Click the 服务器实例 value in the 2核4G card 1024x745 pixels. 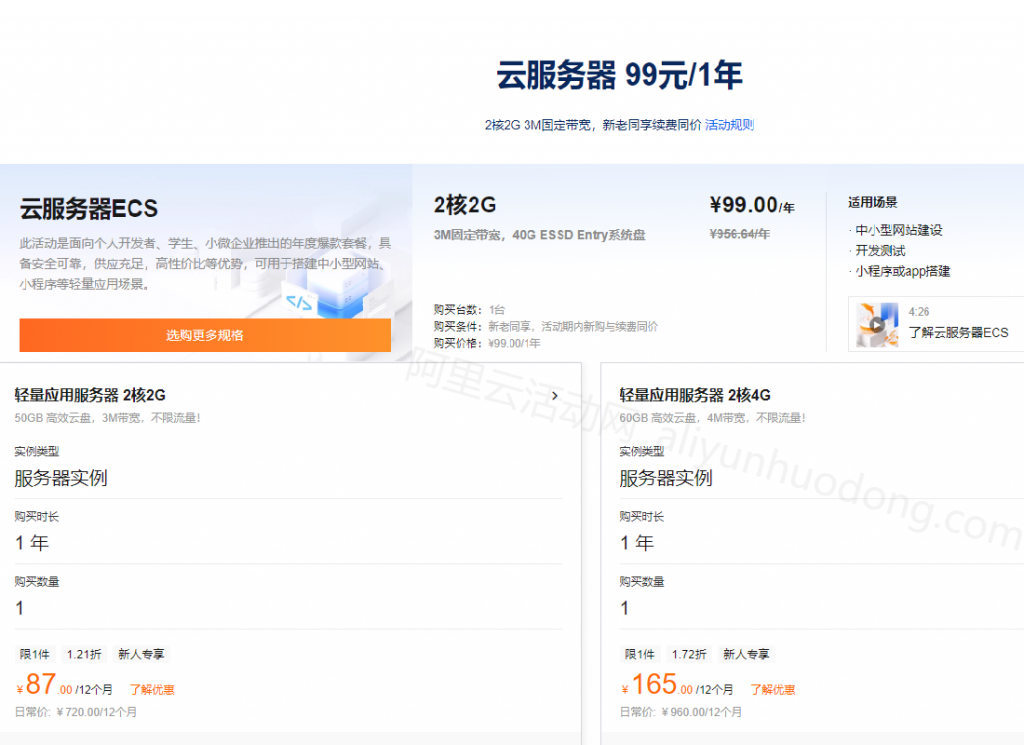(x=665, y=478)
